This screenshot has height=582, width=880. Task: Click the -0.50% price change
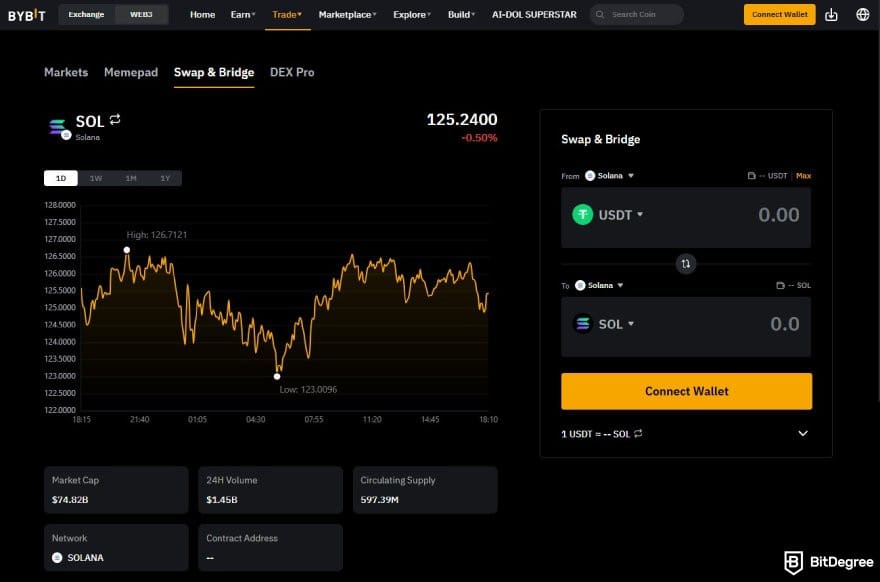pyautogui.click(x=479, y=138)
